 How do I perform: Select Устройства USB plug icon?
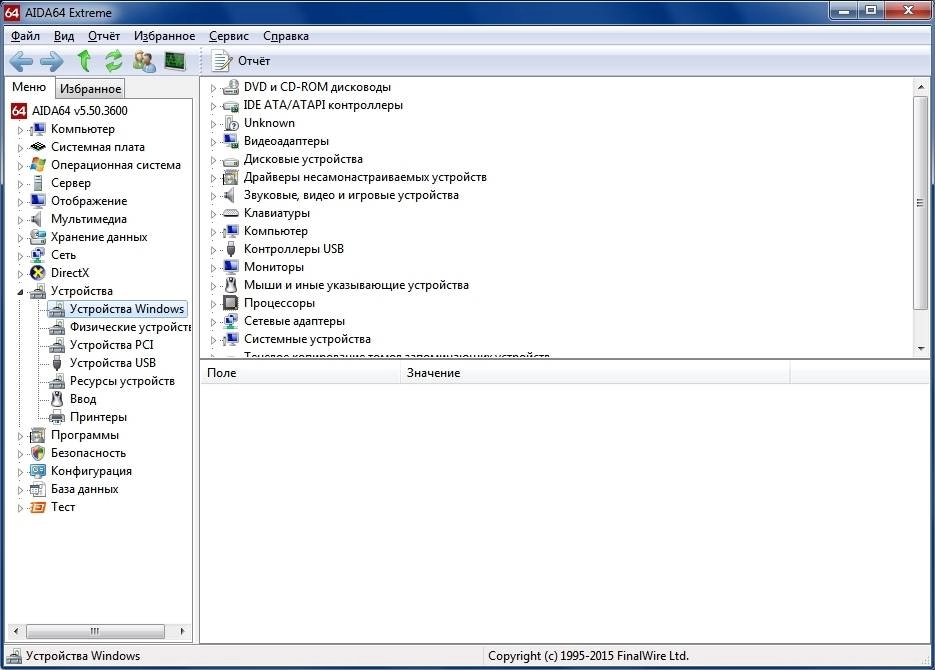(57, 363)
